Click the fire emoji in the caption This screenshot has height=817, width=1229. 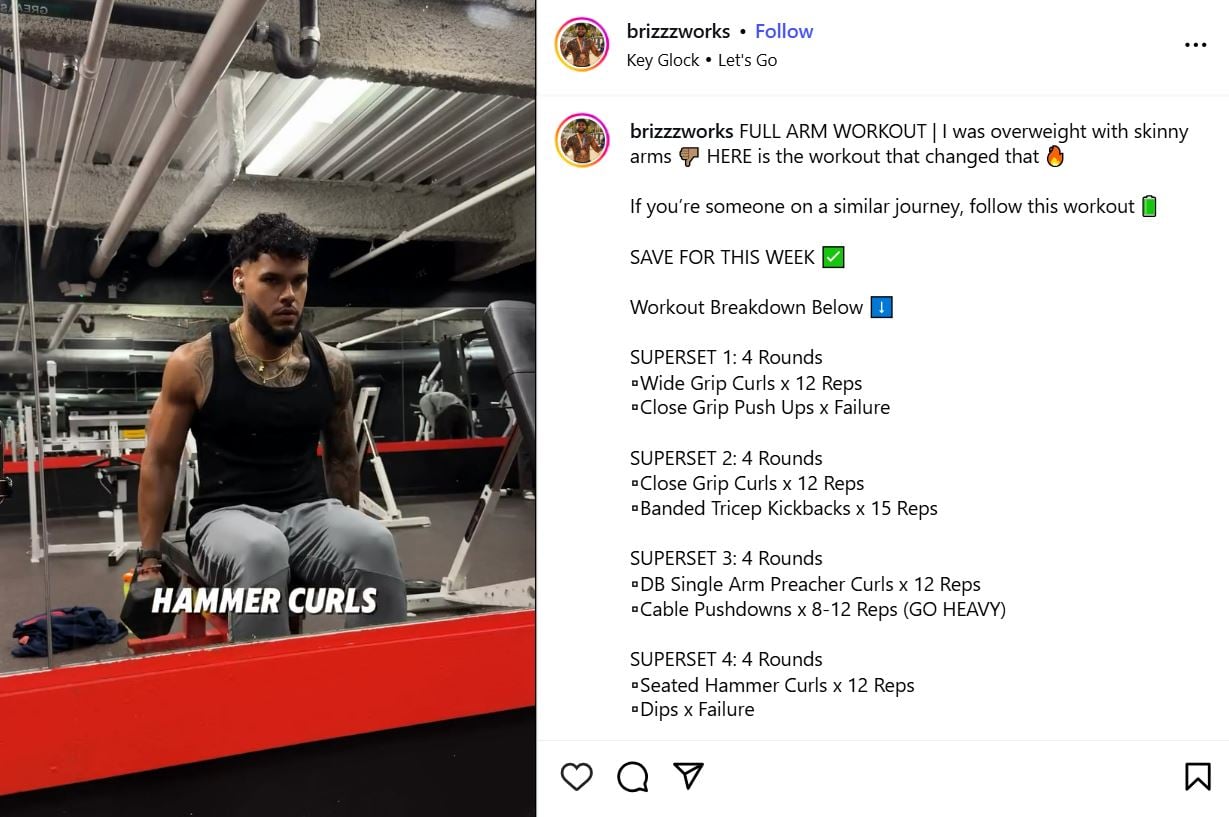pos(1055,157)
